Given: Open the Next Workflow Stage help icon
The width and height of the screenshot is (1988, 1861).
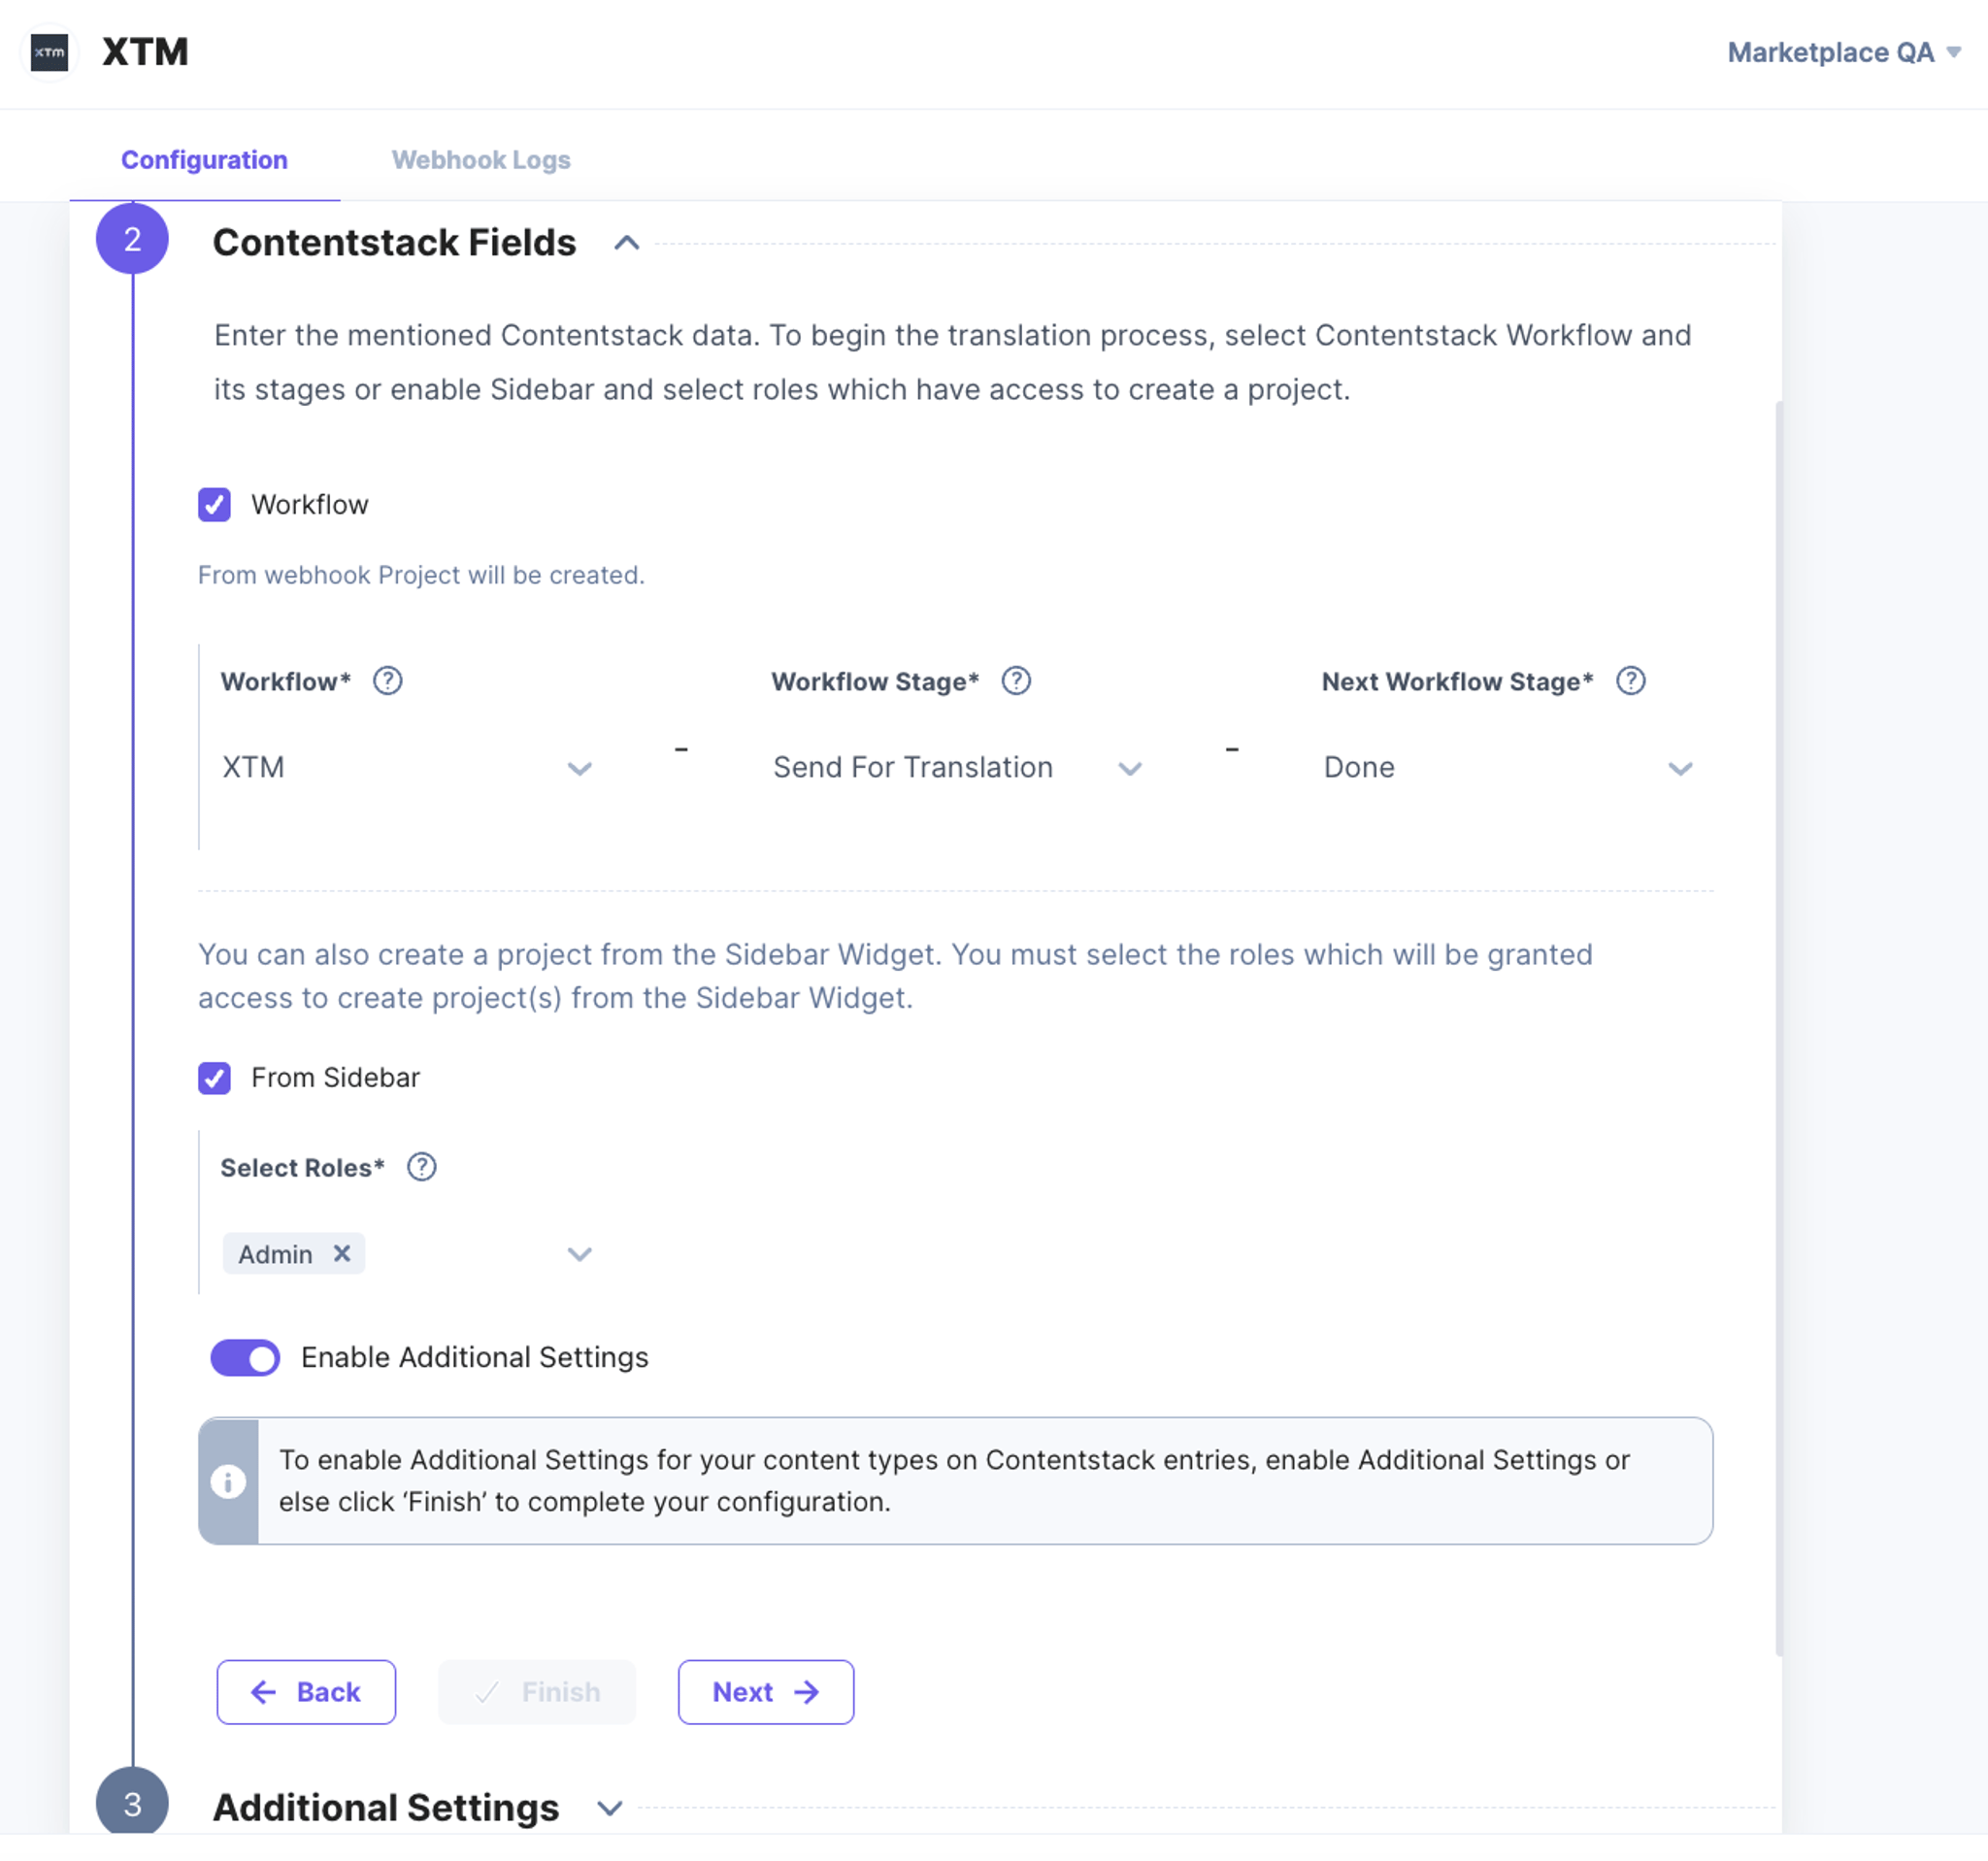Looking at the screenshot, I should [x=1631, y=681].
